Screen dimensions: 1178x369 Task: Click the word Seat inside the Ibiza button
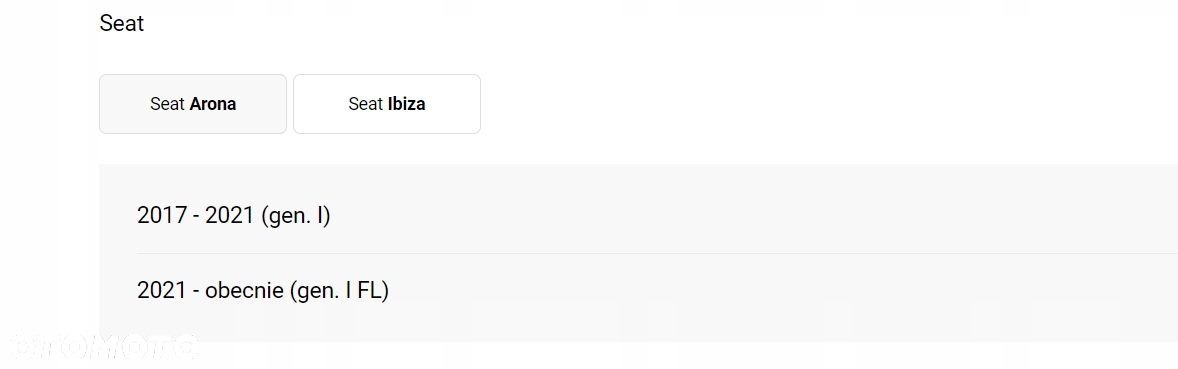click(x=366, y=104)
